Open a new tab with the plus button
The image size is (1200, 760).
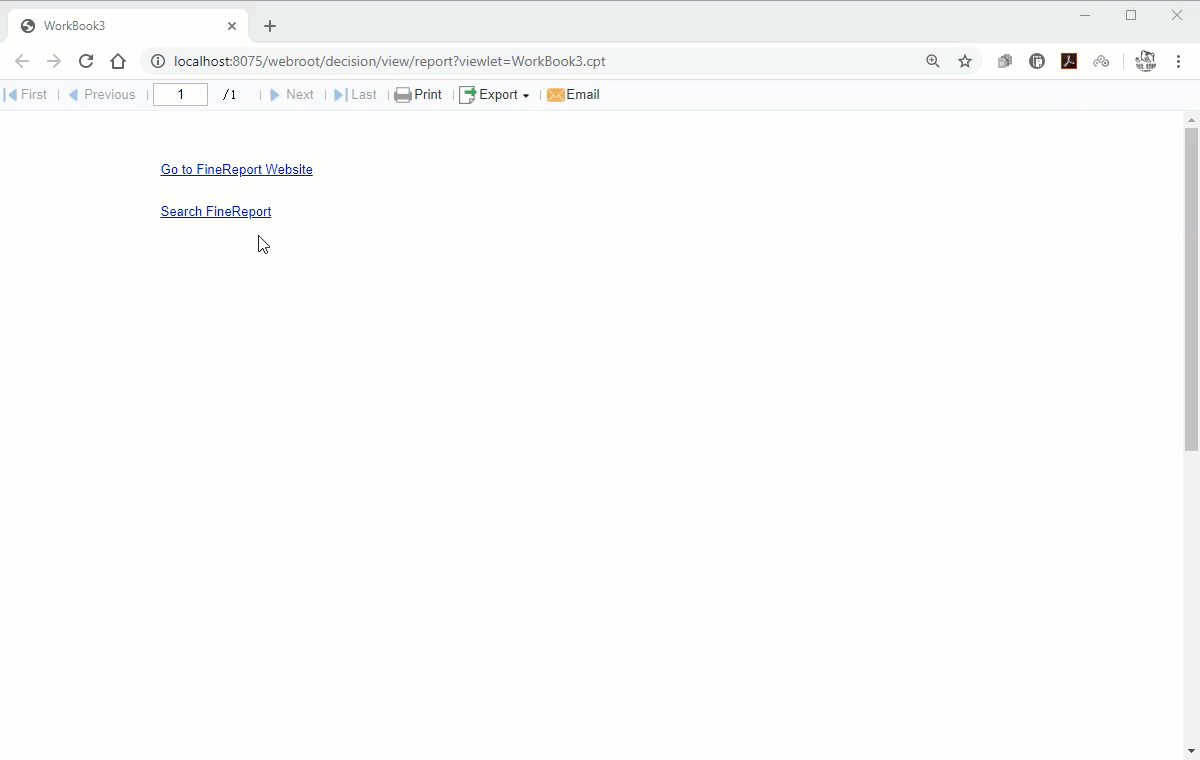(x=269, y=25)
